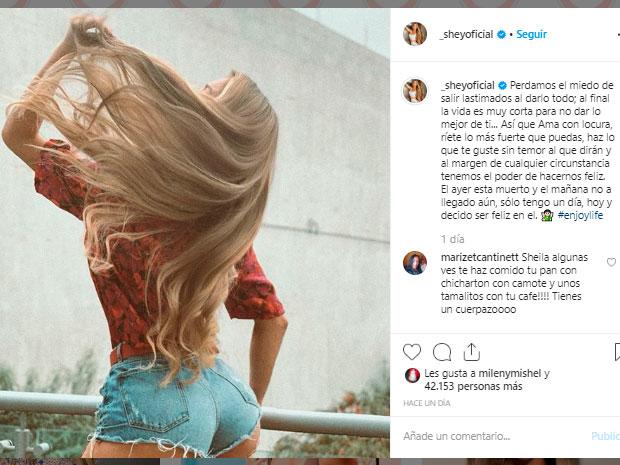Screen dimensions: 620x465
Task: Like the post with the heart icon
Action: 412,352
